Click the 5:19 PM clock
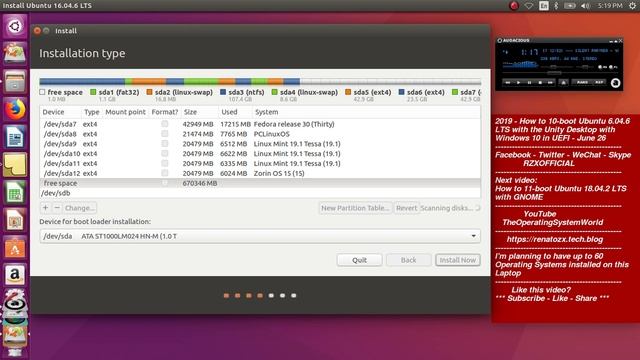640x360 pixels. [x=610, y=6]
